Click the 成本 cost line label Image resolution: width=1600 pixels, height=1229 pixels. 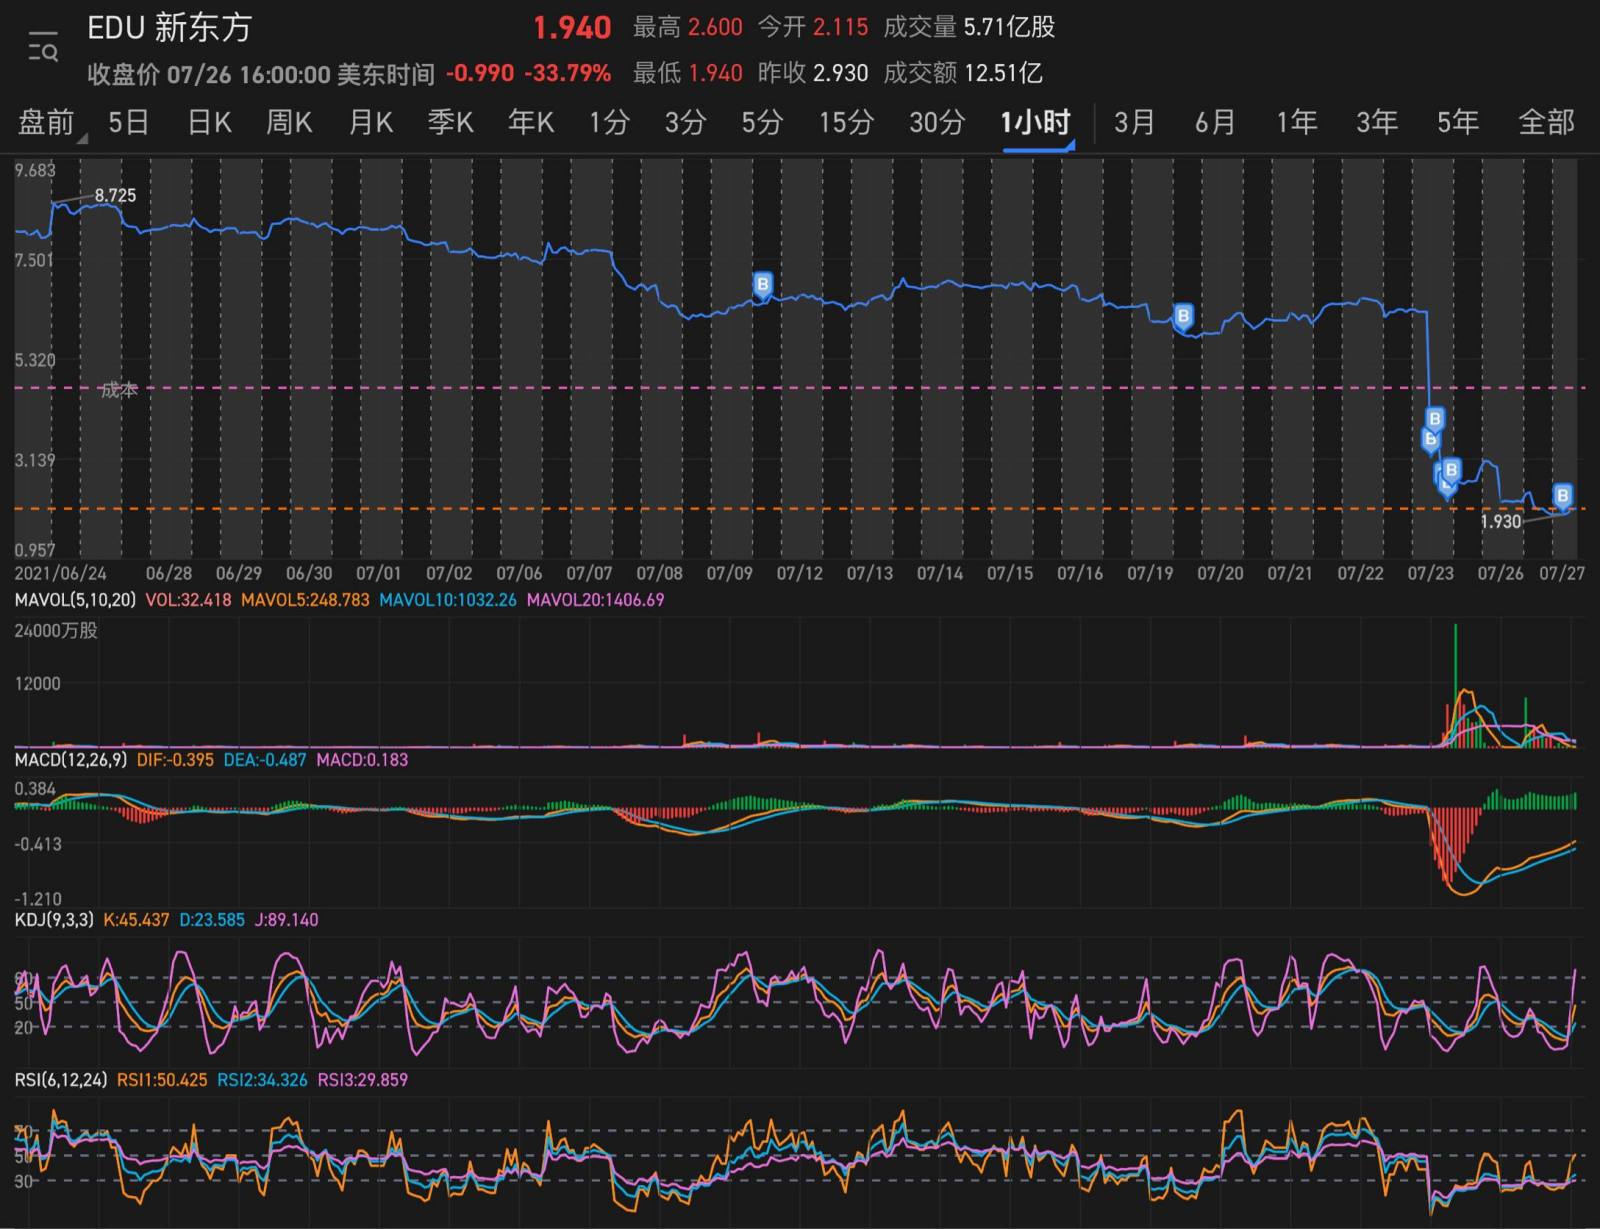coord(119,390)
